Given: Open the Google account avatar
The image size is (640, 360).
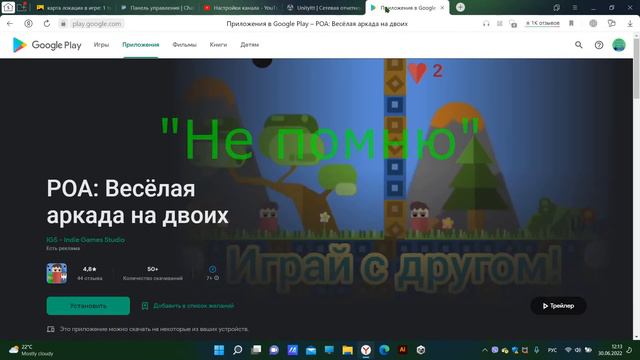Looking at the screenshot, I should tap(619, 45).
